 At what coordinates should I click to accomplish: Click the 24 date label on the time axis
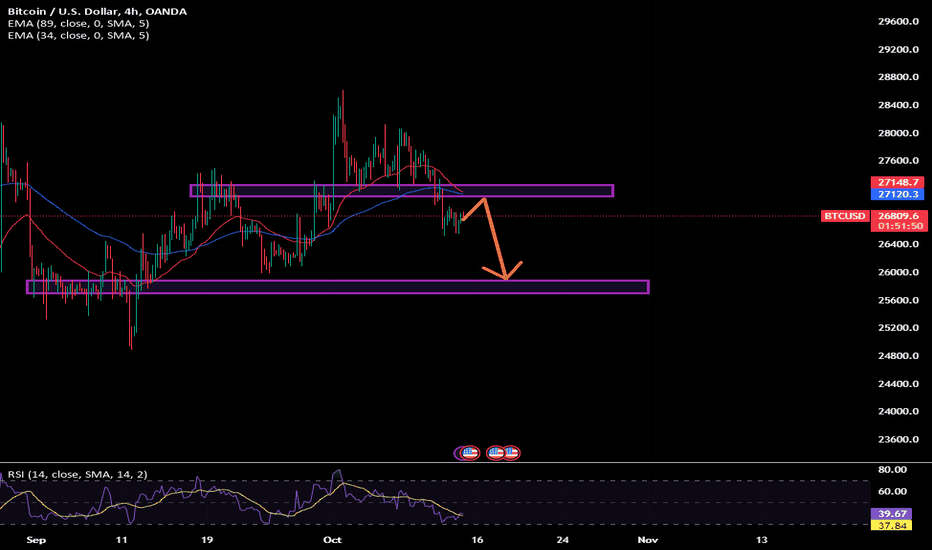click(x=562, y=540)
